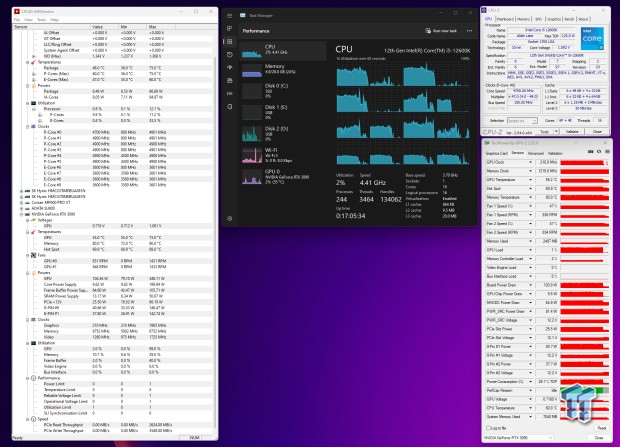This screenshot has height=447, width=620.
Task: Select Performance page icon in Task Manager sidebar
Action: [x=230, y=42]
